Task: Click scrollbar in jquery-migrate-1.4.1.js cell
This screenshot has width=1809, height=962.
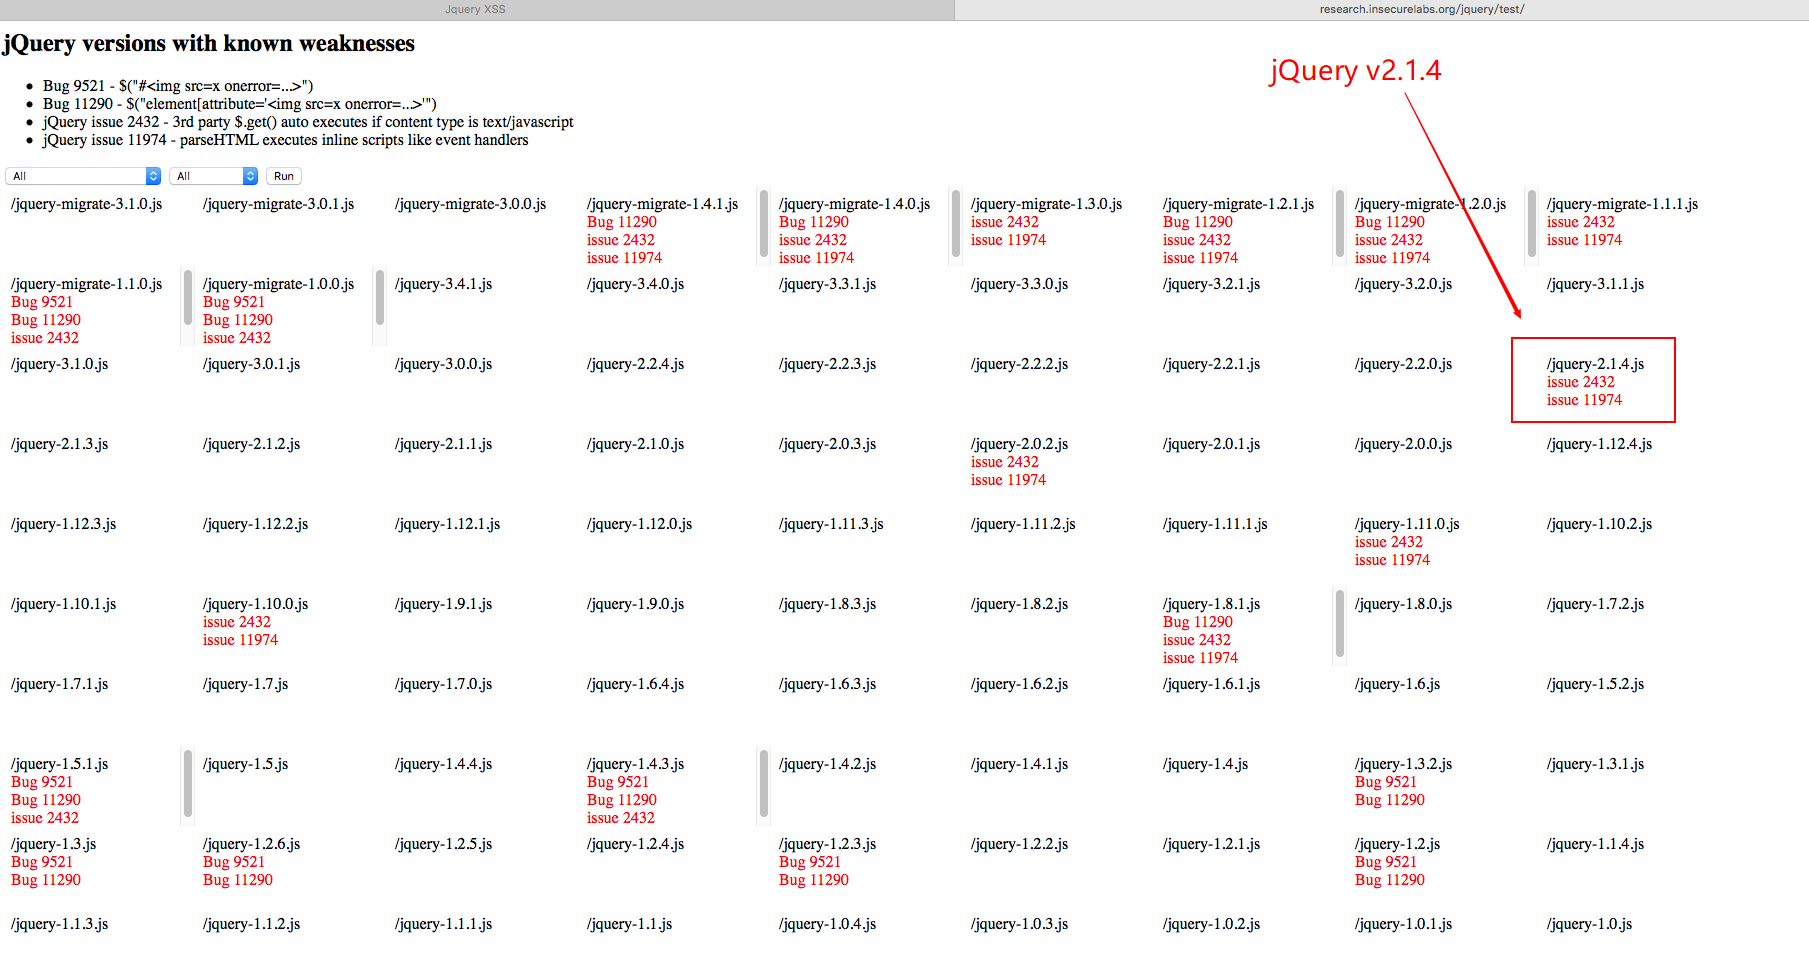Action: (x=764, y=225)
